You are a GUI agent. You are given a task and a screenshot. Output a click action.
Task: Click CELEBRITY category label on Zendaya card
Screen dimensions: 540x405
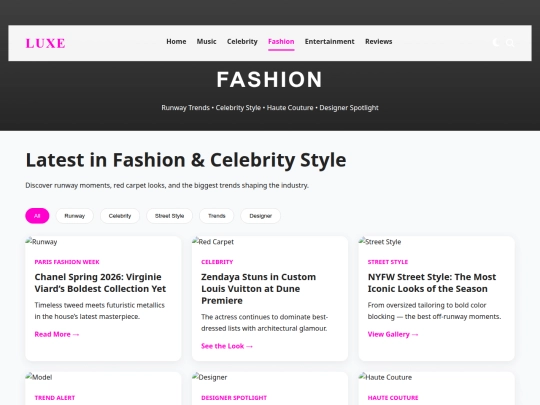coord(217,262)
